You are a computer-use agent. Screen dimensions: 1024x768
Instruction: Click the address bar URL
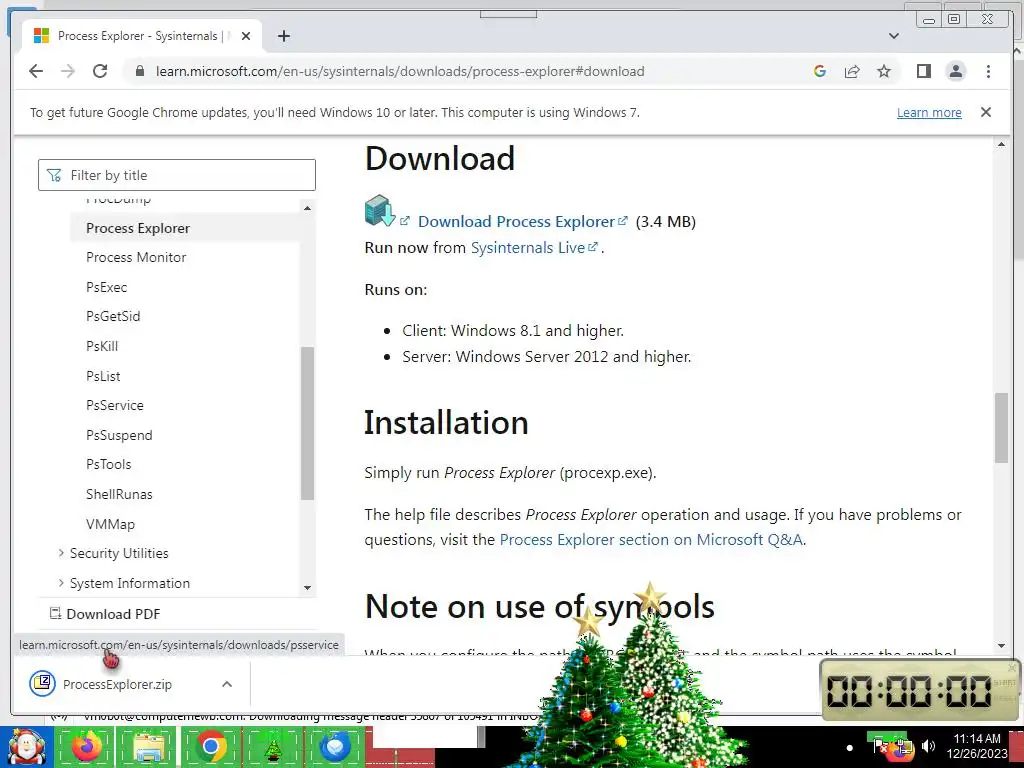400,71
